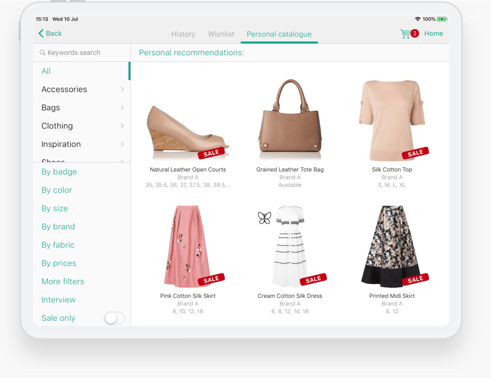Click the 'Silk Cotton Top' title

392,170
